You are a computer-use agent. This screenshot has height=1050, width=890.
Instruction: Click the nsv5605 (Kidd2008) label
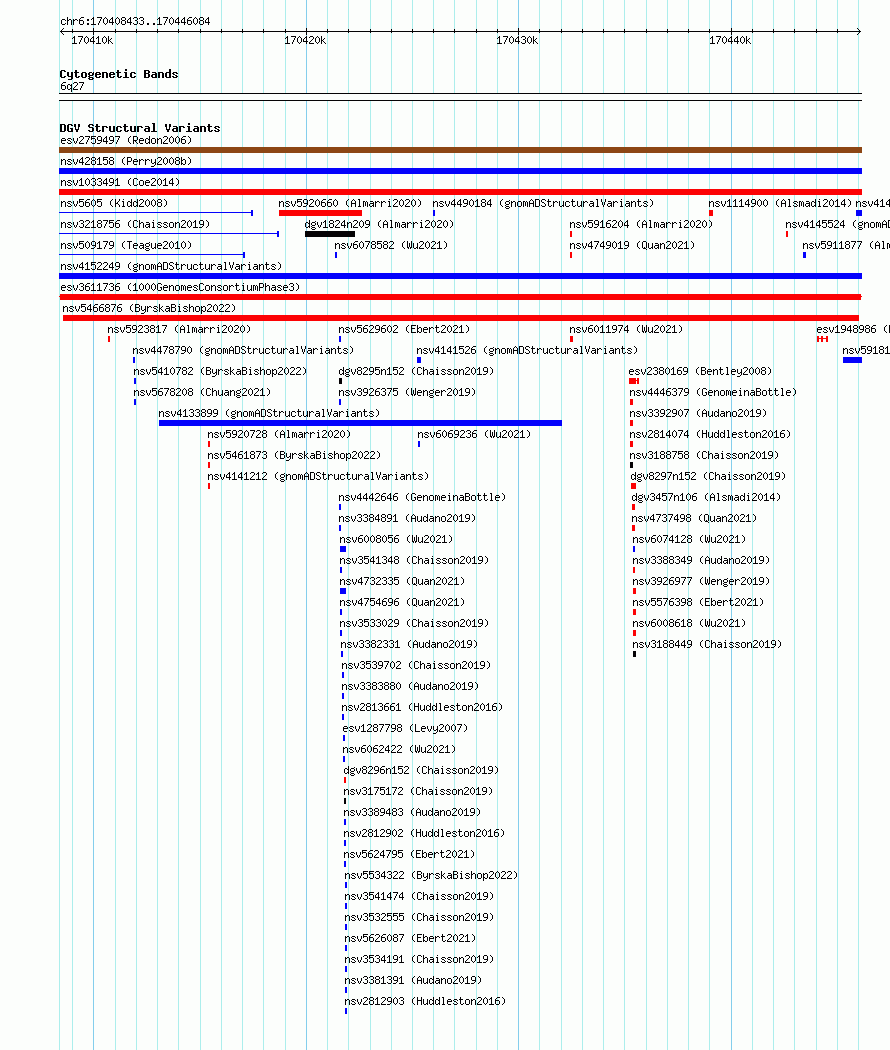pyautogui.click(x=114, y=203)
